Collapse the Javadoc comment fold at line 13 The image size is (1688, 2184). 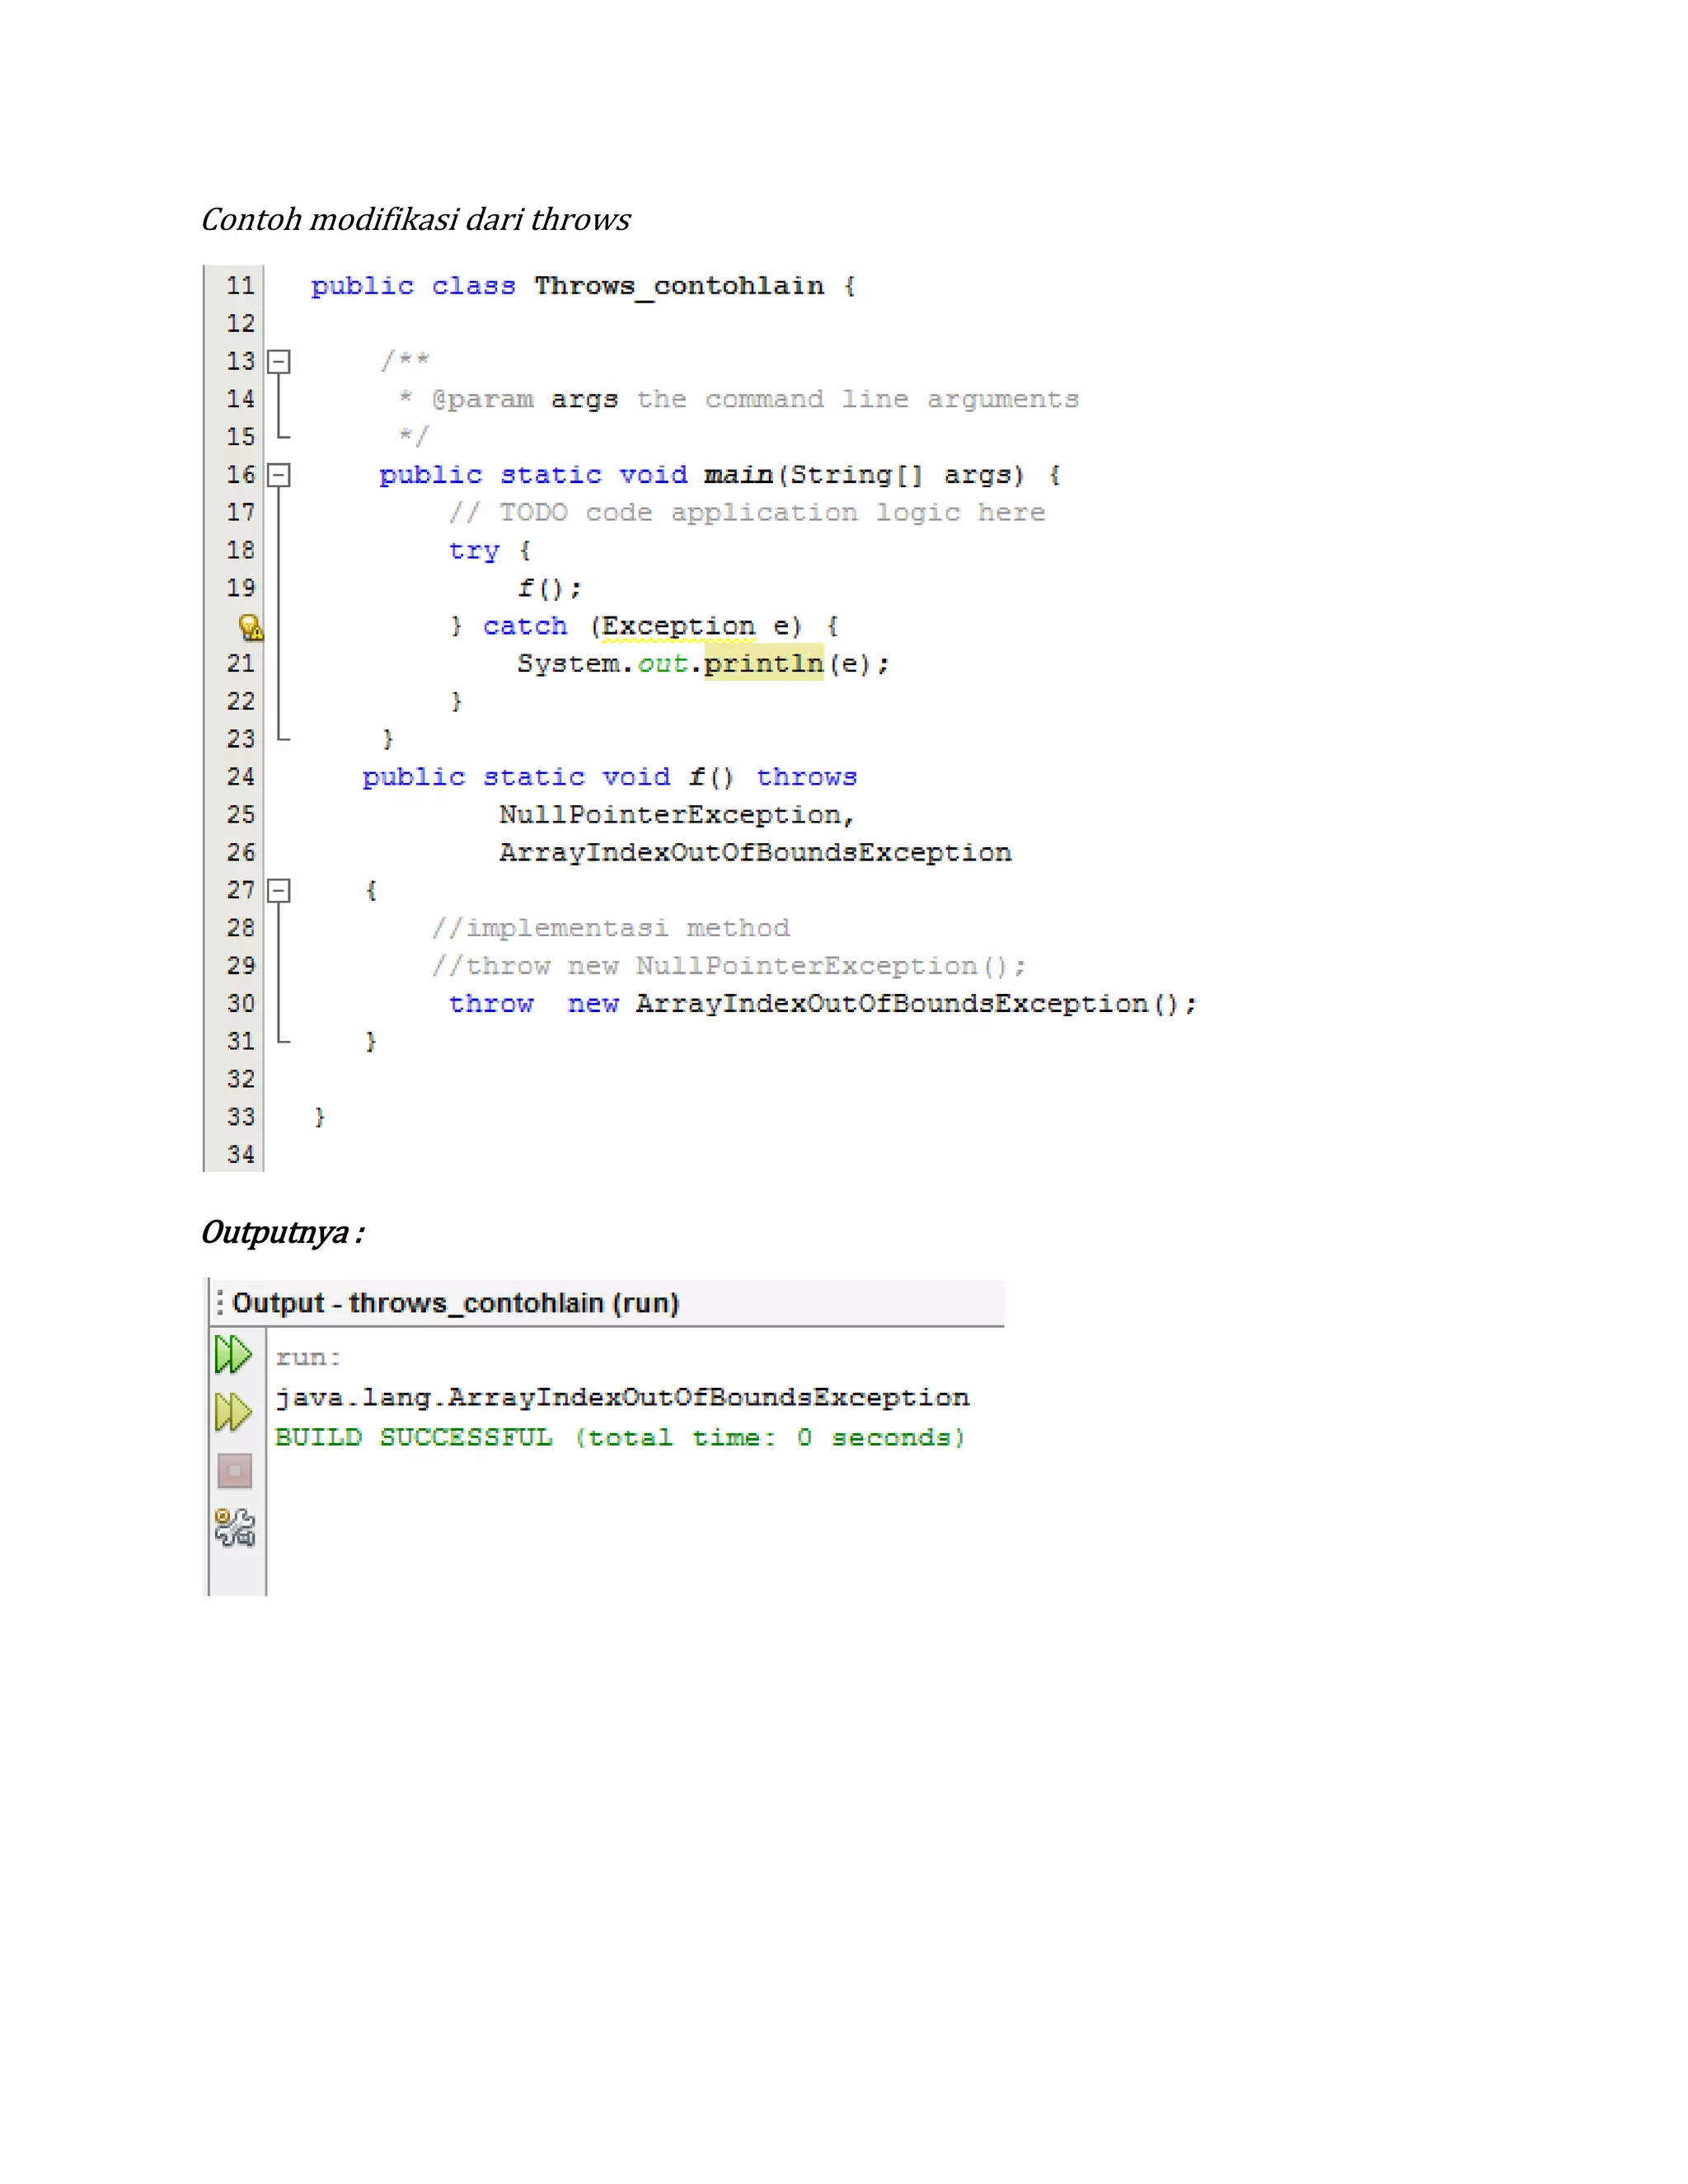279,361
